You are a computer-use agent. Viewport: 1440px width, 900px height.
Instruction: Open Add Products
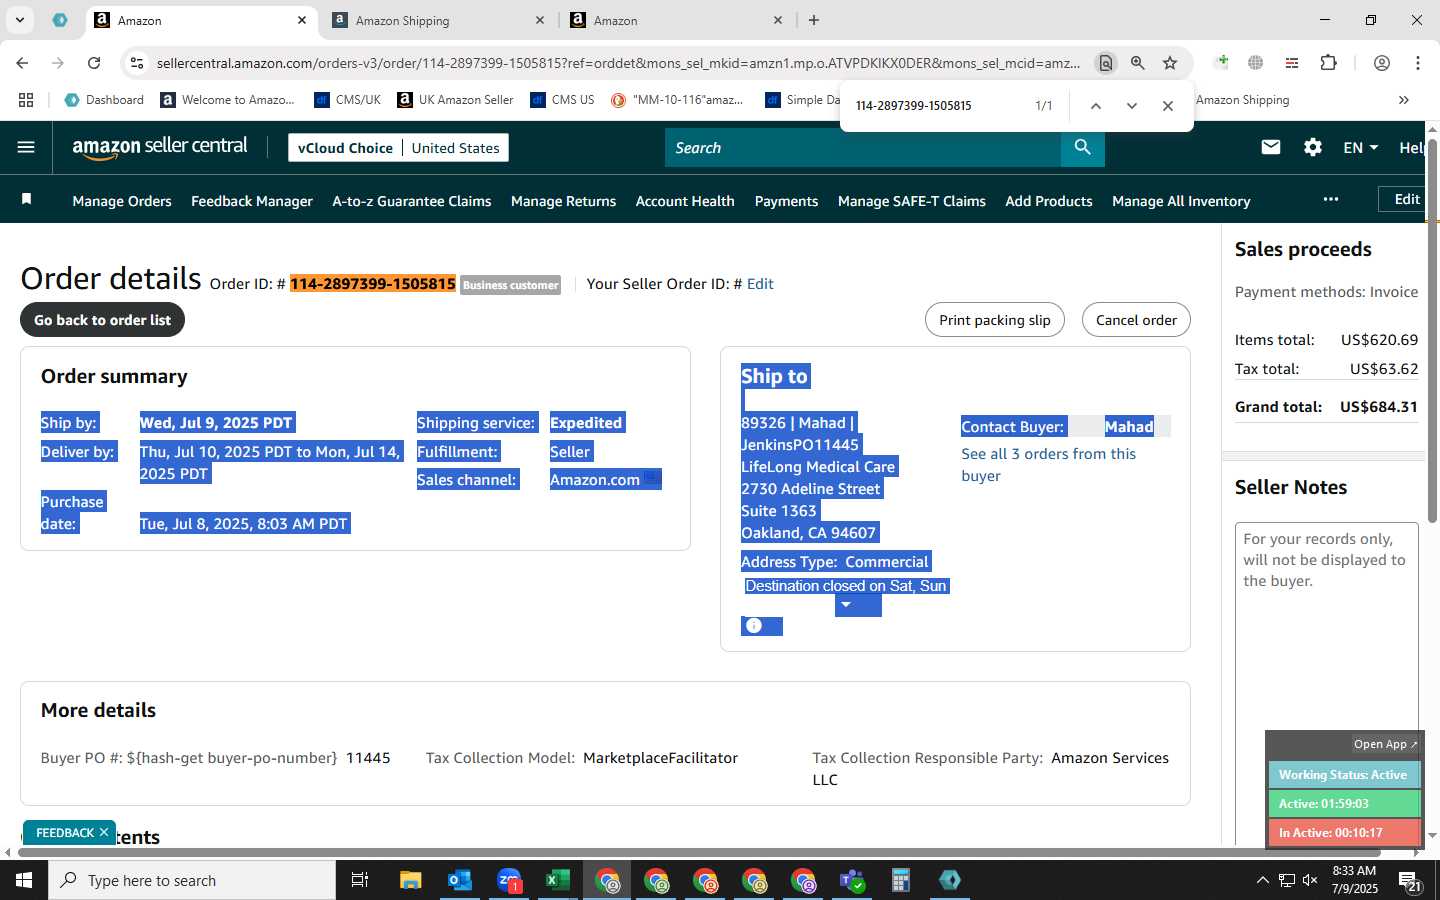pos(1049,201)
